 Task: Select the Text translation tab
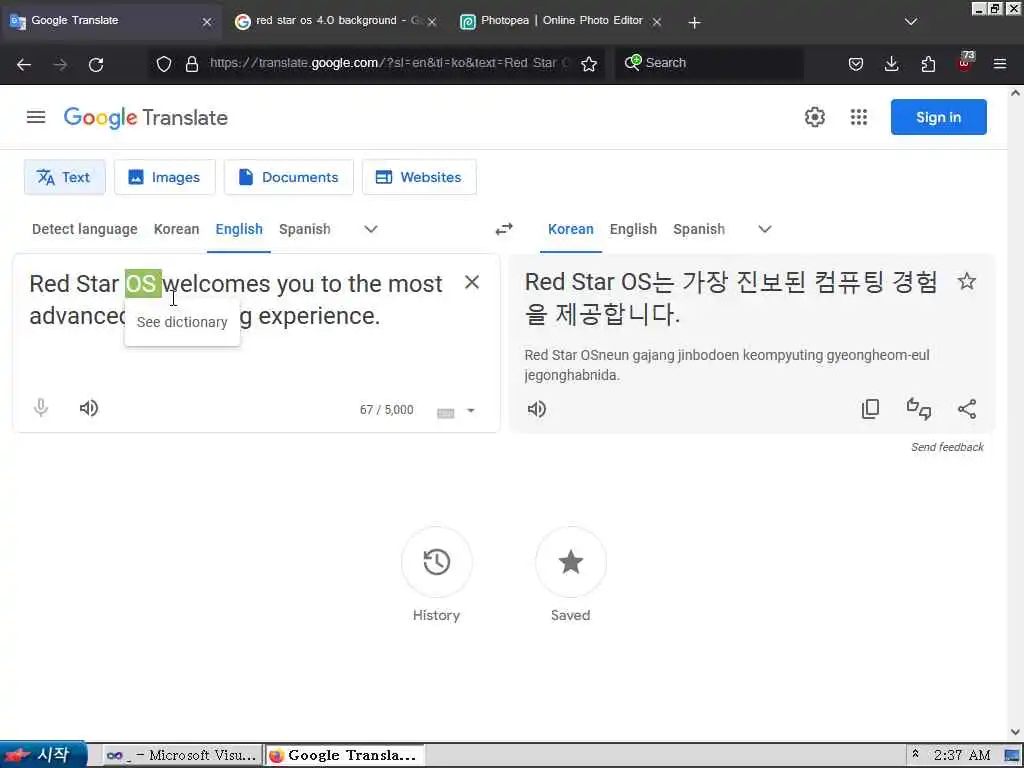(x=65, y=177)
